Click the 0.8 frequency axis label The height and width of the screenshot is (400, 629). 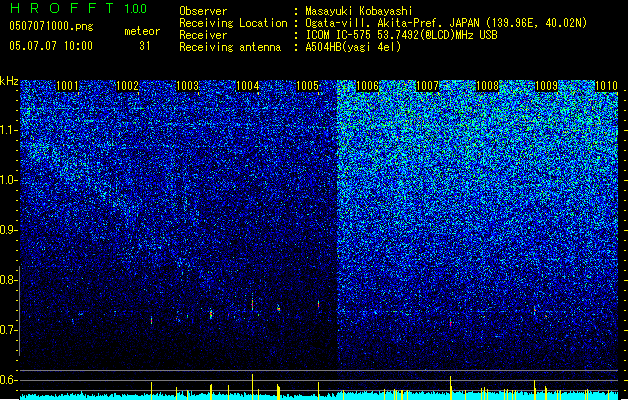(x=9, y=280)
